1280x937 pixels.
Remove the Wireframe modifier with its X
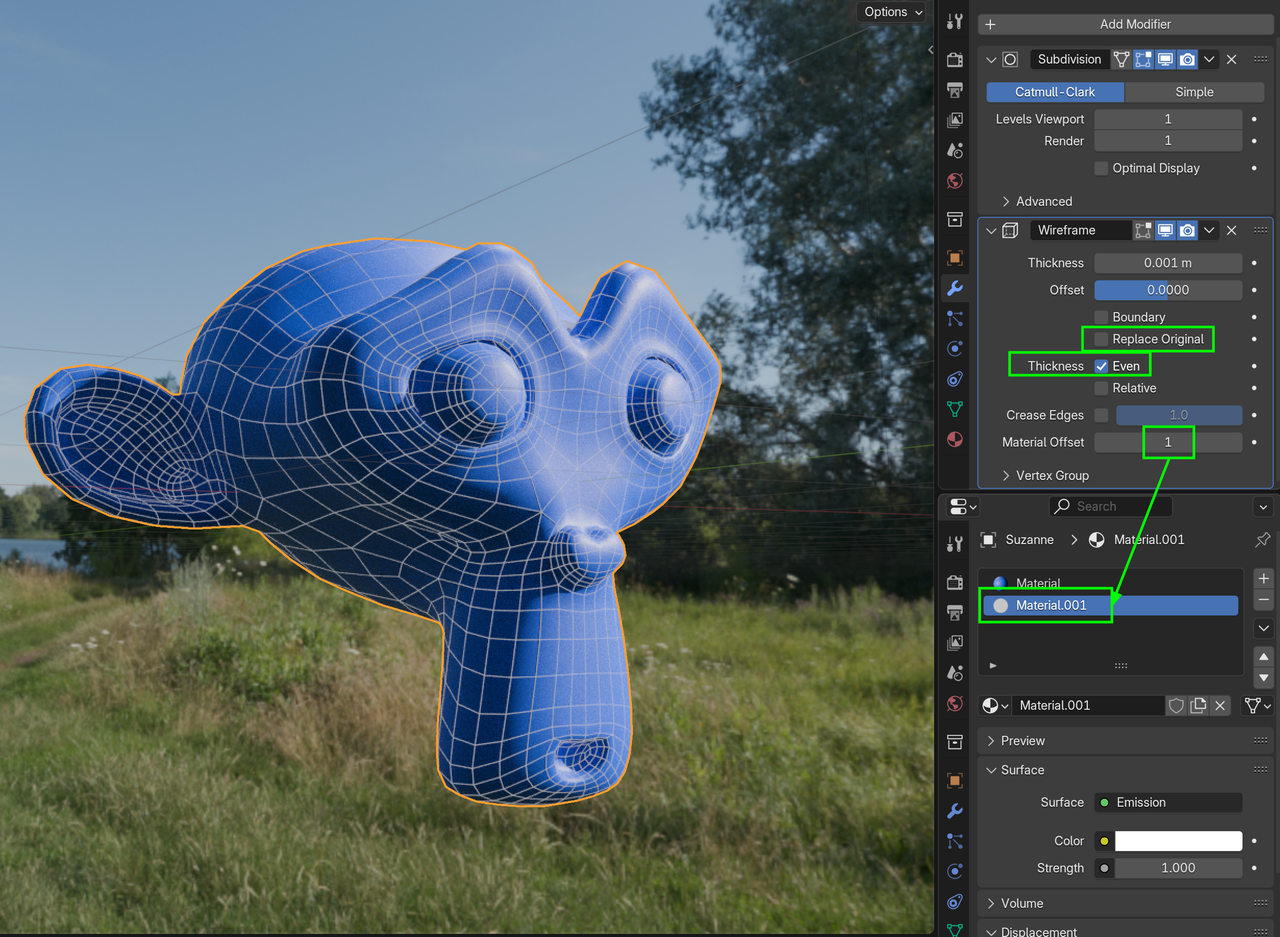pos(1231,230)
